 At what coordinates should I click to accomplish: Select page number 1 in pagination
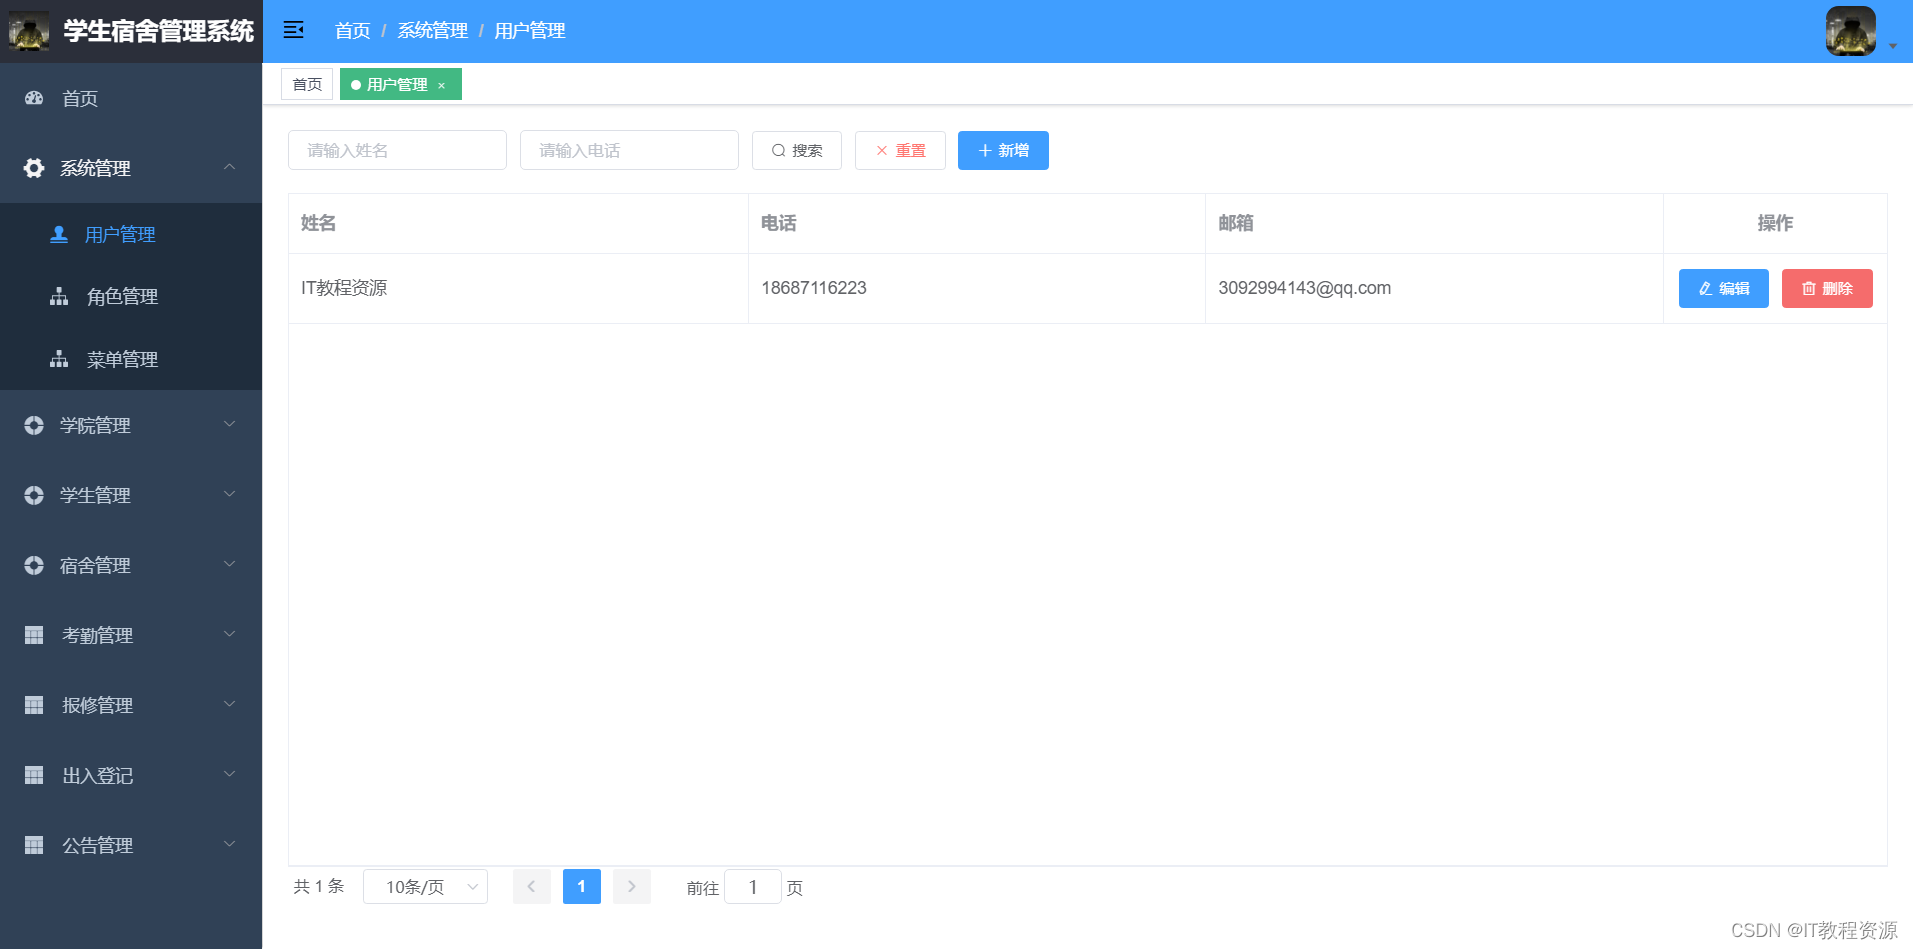click(582, 887)
